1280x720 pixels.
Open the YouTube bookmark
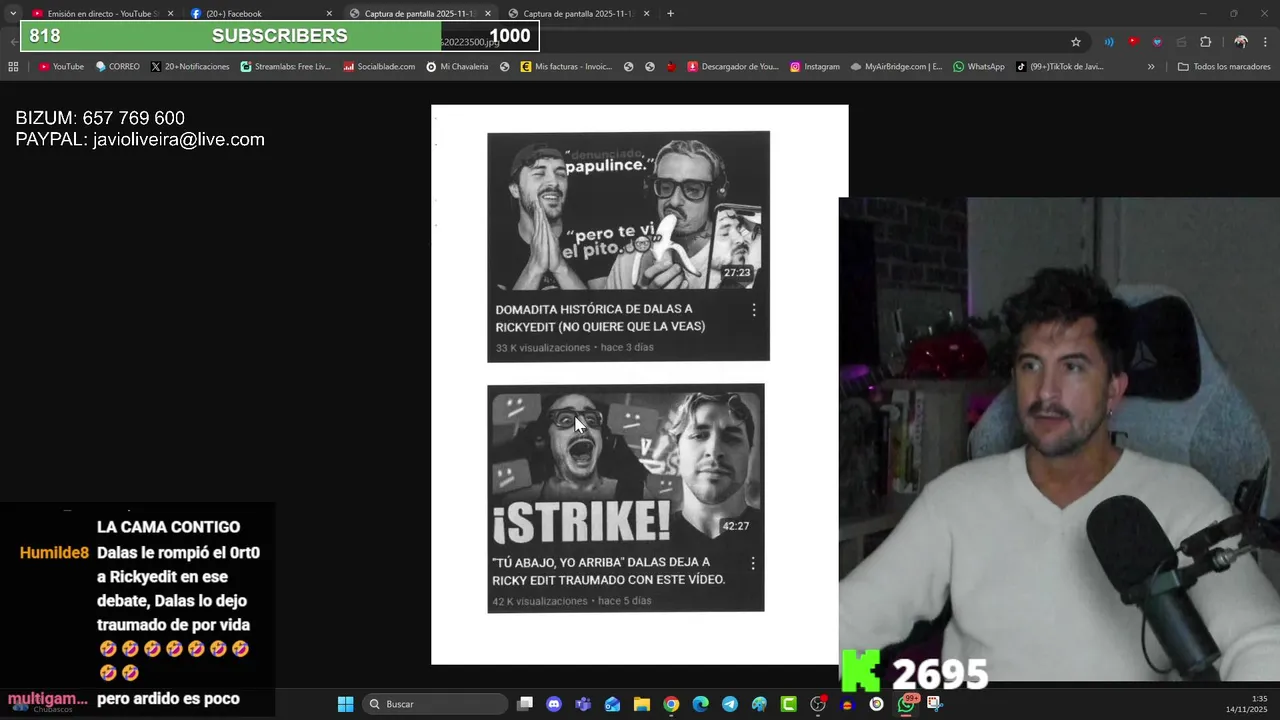(x=61, y=67)
